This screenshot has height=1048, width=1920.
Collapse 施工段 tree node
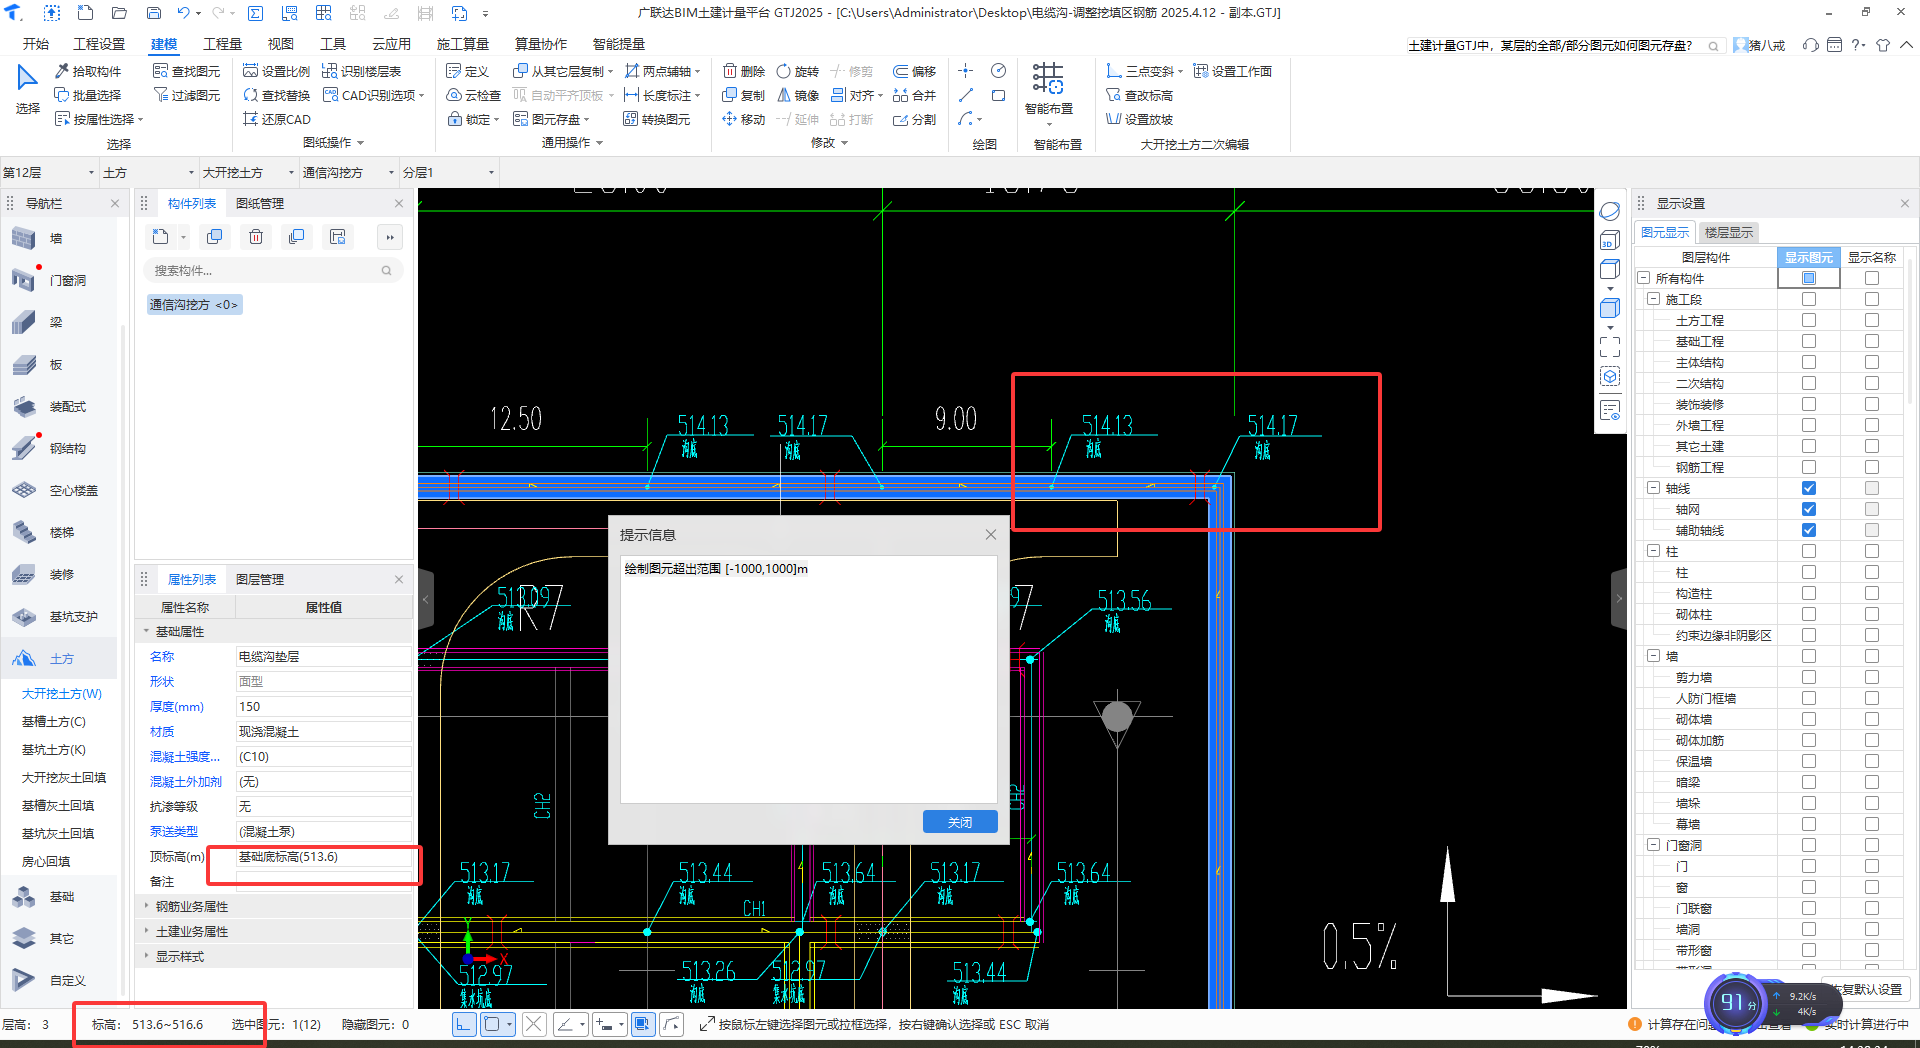coord(1653,299)
